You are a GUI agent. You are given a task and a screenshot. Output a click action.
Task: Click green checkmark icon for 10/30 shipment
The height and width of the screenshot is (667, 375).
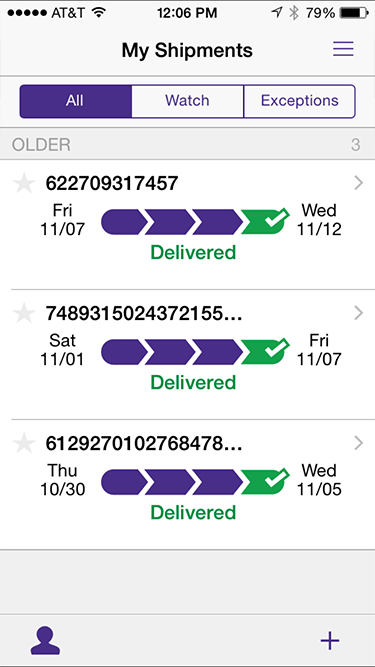click(265, 482)
